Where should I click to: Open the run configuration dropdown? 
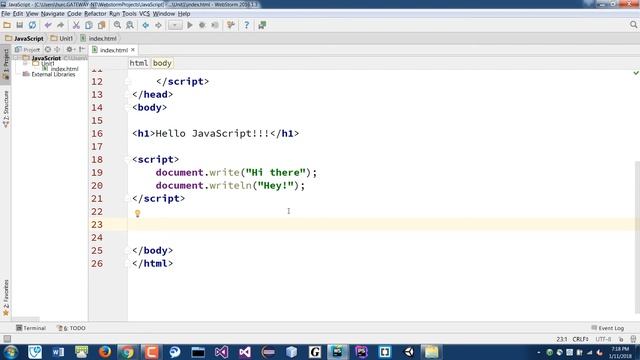175,25
